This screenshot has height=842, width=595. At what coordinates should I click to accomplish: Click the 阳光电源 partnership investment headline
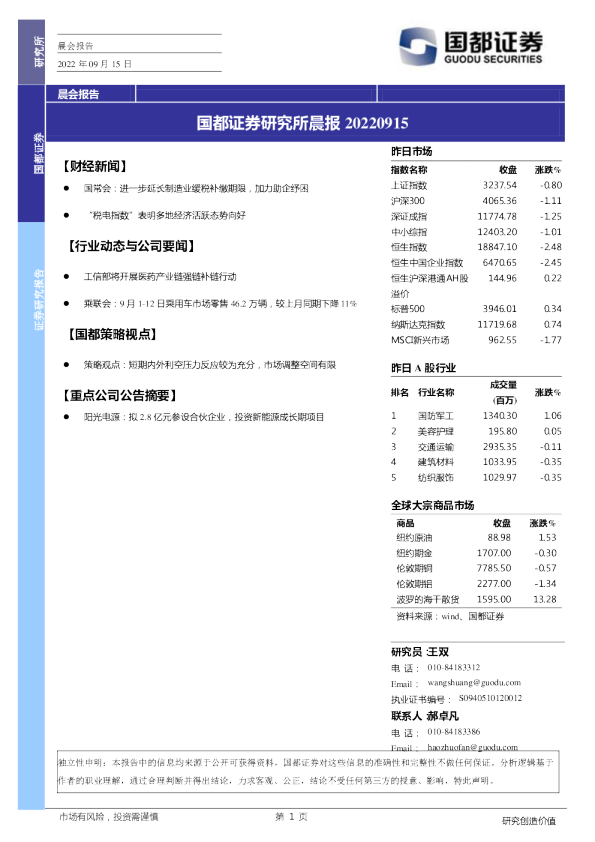point(204,417)
